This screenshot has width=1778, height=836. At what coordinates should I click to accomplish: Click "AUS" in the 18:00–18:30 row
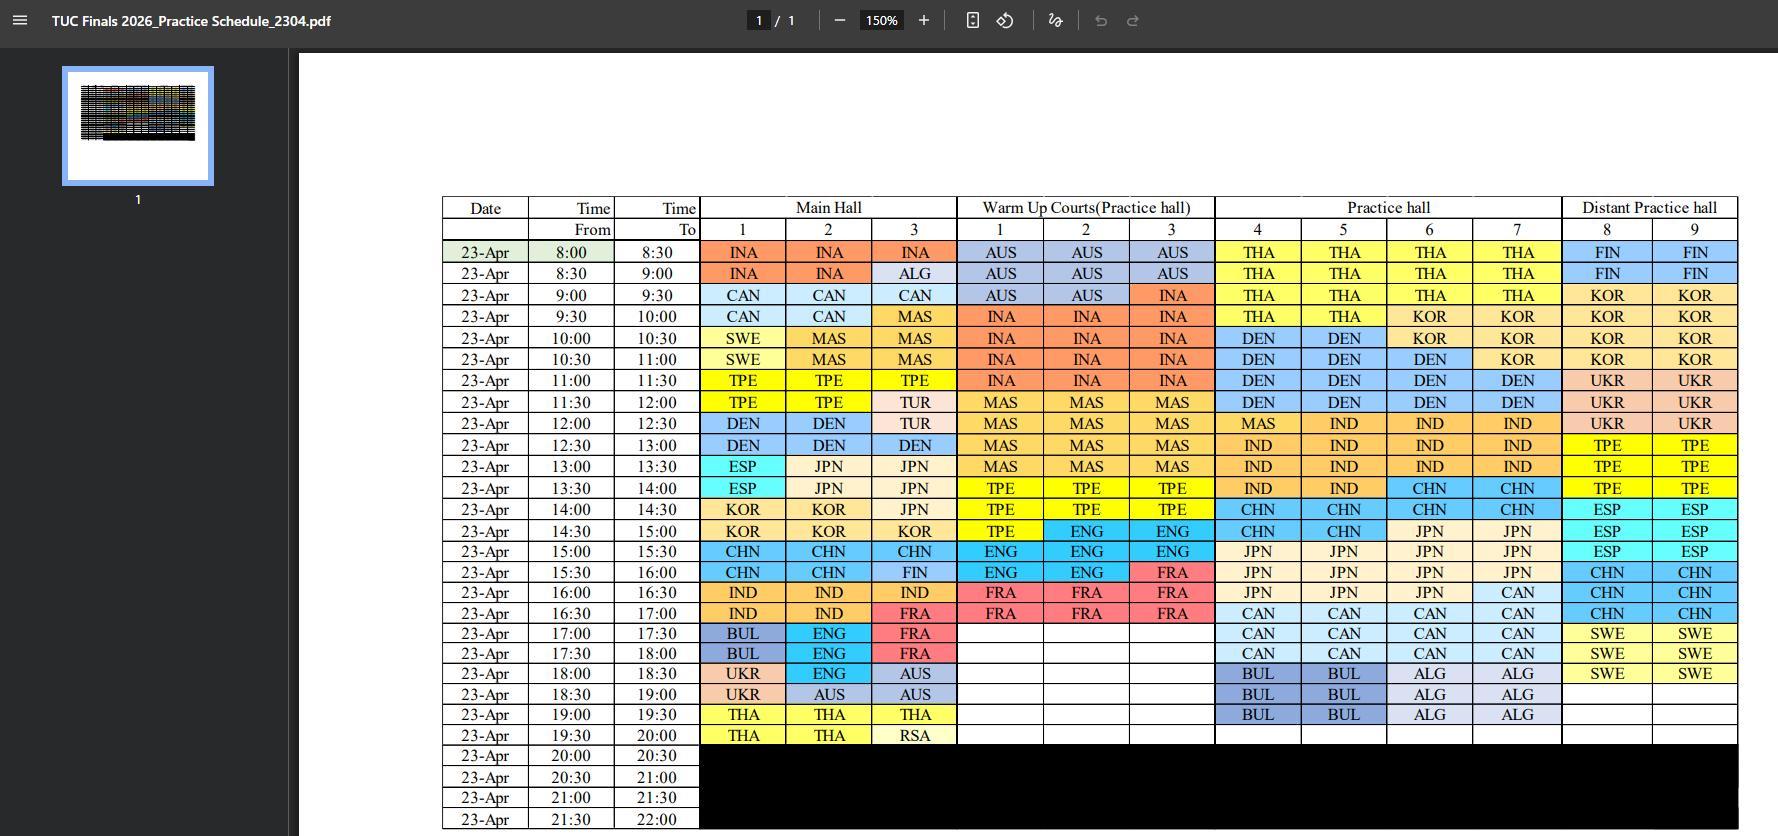point(914,674)
